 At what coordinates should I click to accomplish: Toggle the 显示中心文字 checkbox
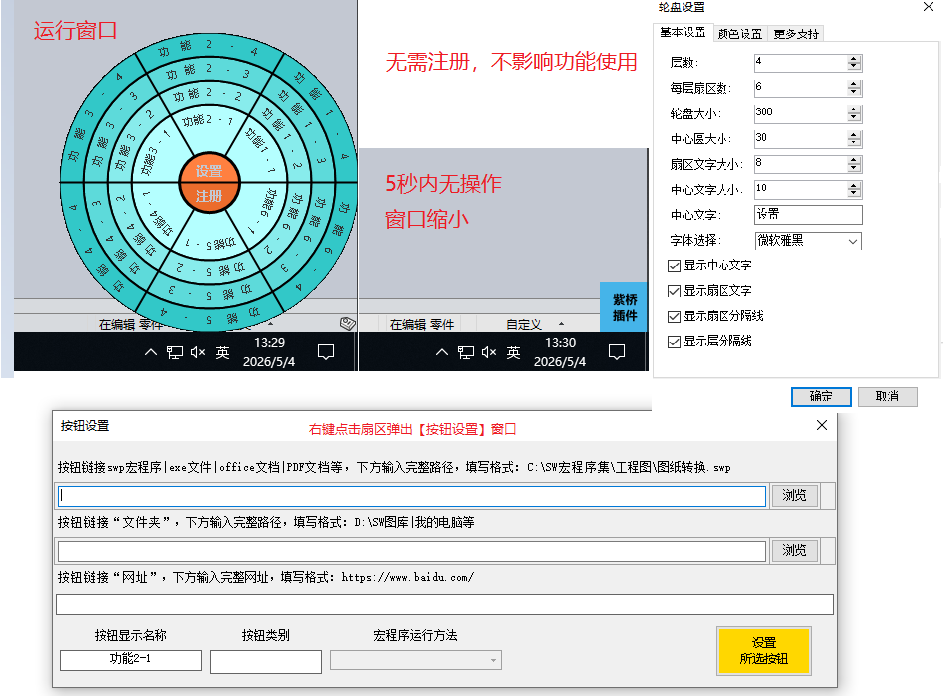coord(674,266)
